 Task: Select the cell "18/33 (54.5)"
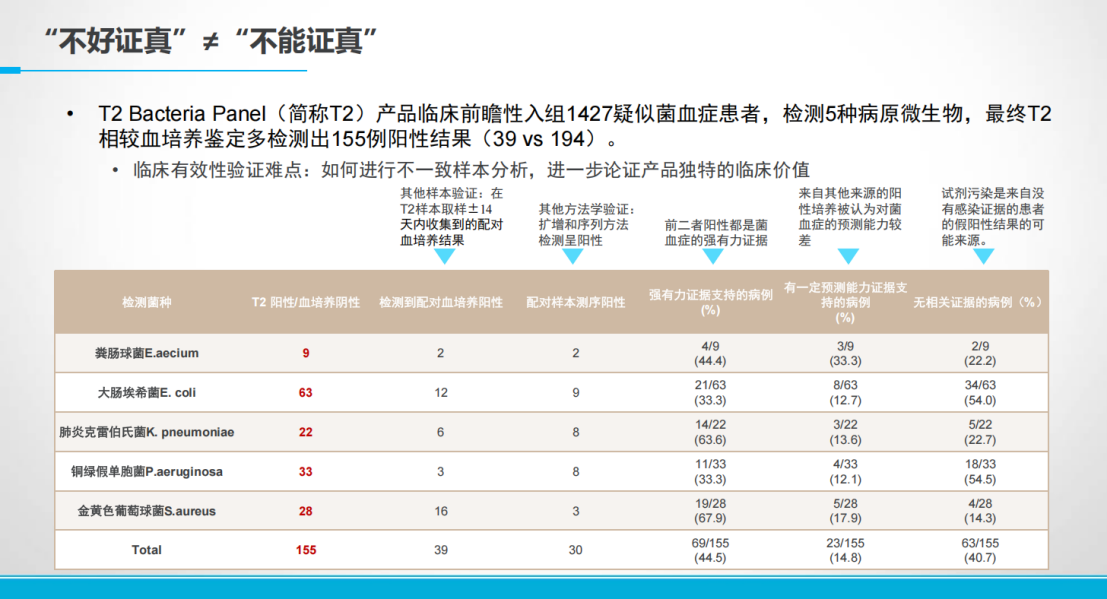pos(980,472)
